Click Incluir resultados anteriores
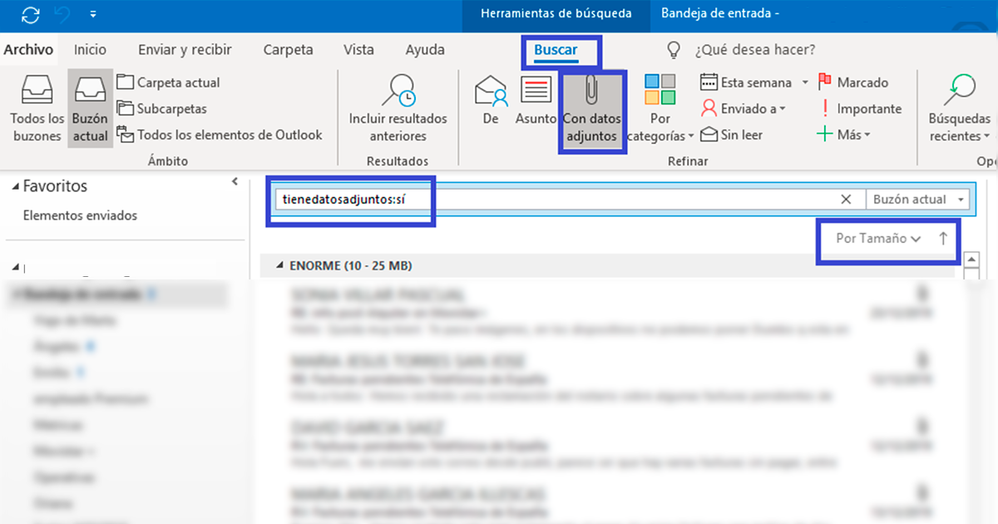This screenshot has height=524, width=998. pos(398,108)
